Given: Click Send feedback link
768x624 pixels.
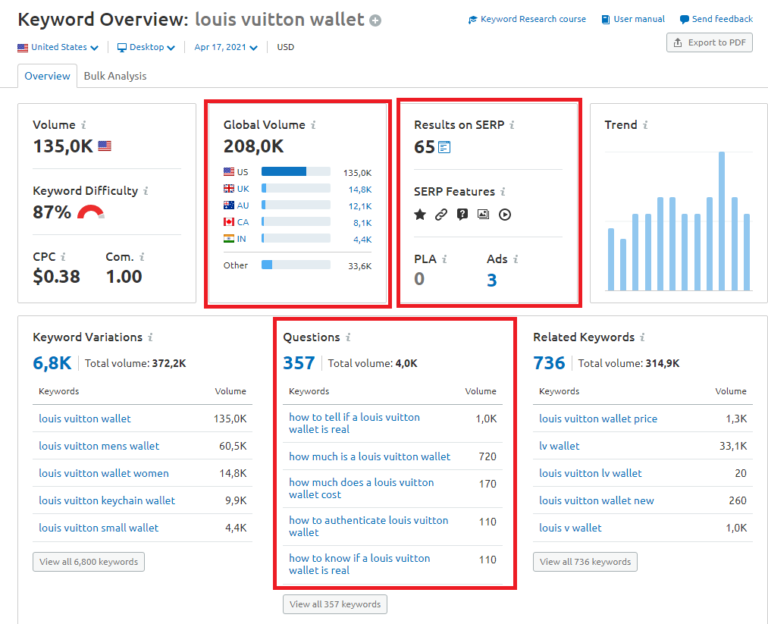Looking at the screenshot, I should pos(716,19).
